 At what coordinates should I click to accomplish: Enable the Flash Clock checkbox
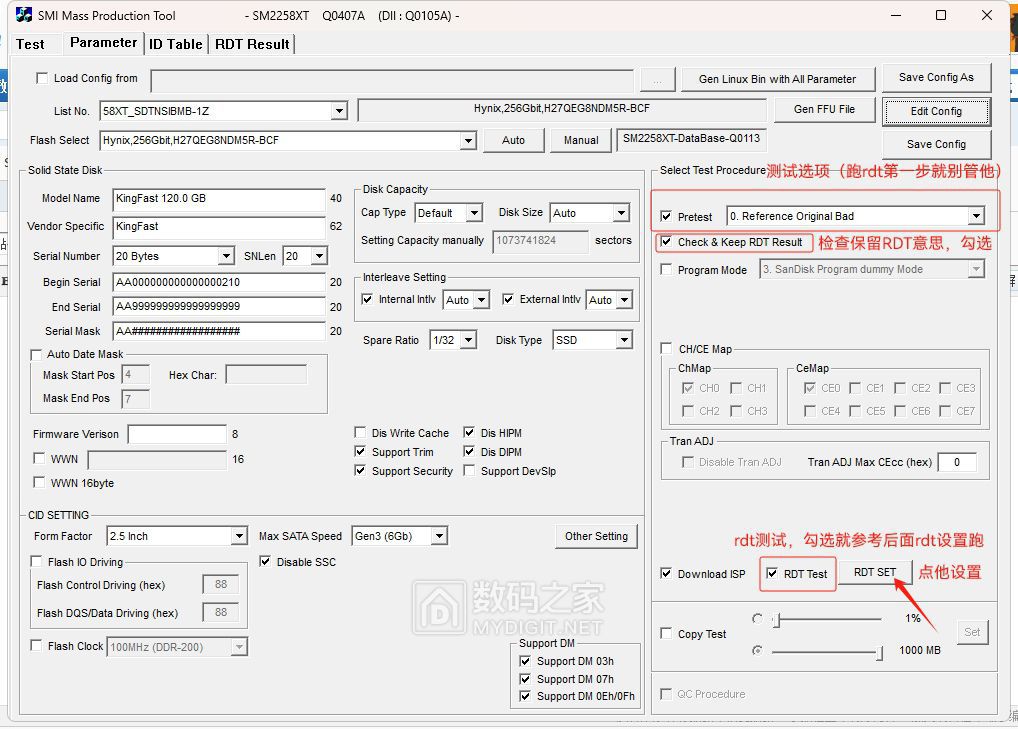tap(36, 646)
